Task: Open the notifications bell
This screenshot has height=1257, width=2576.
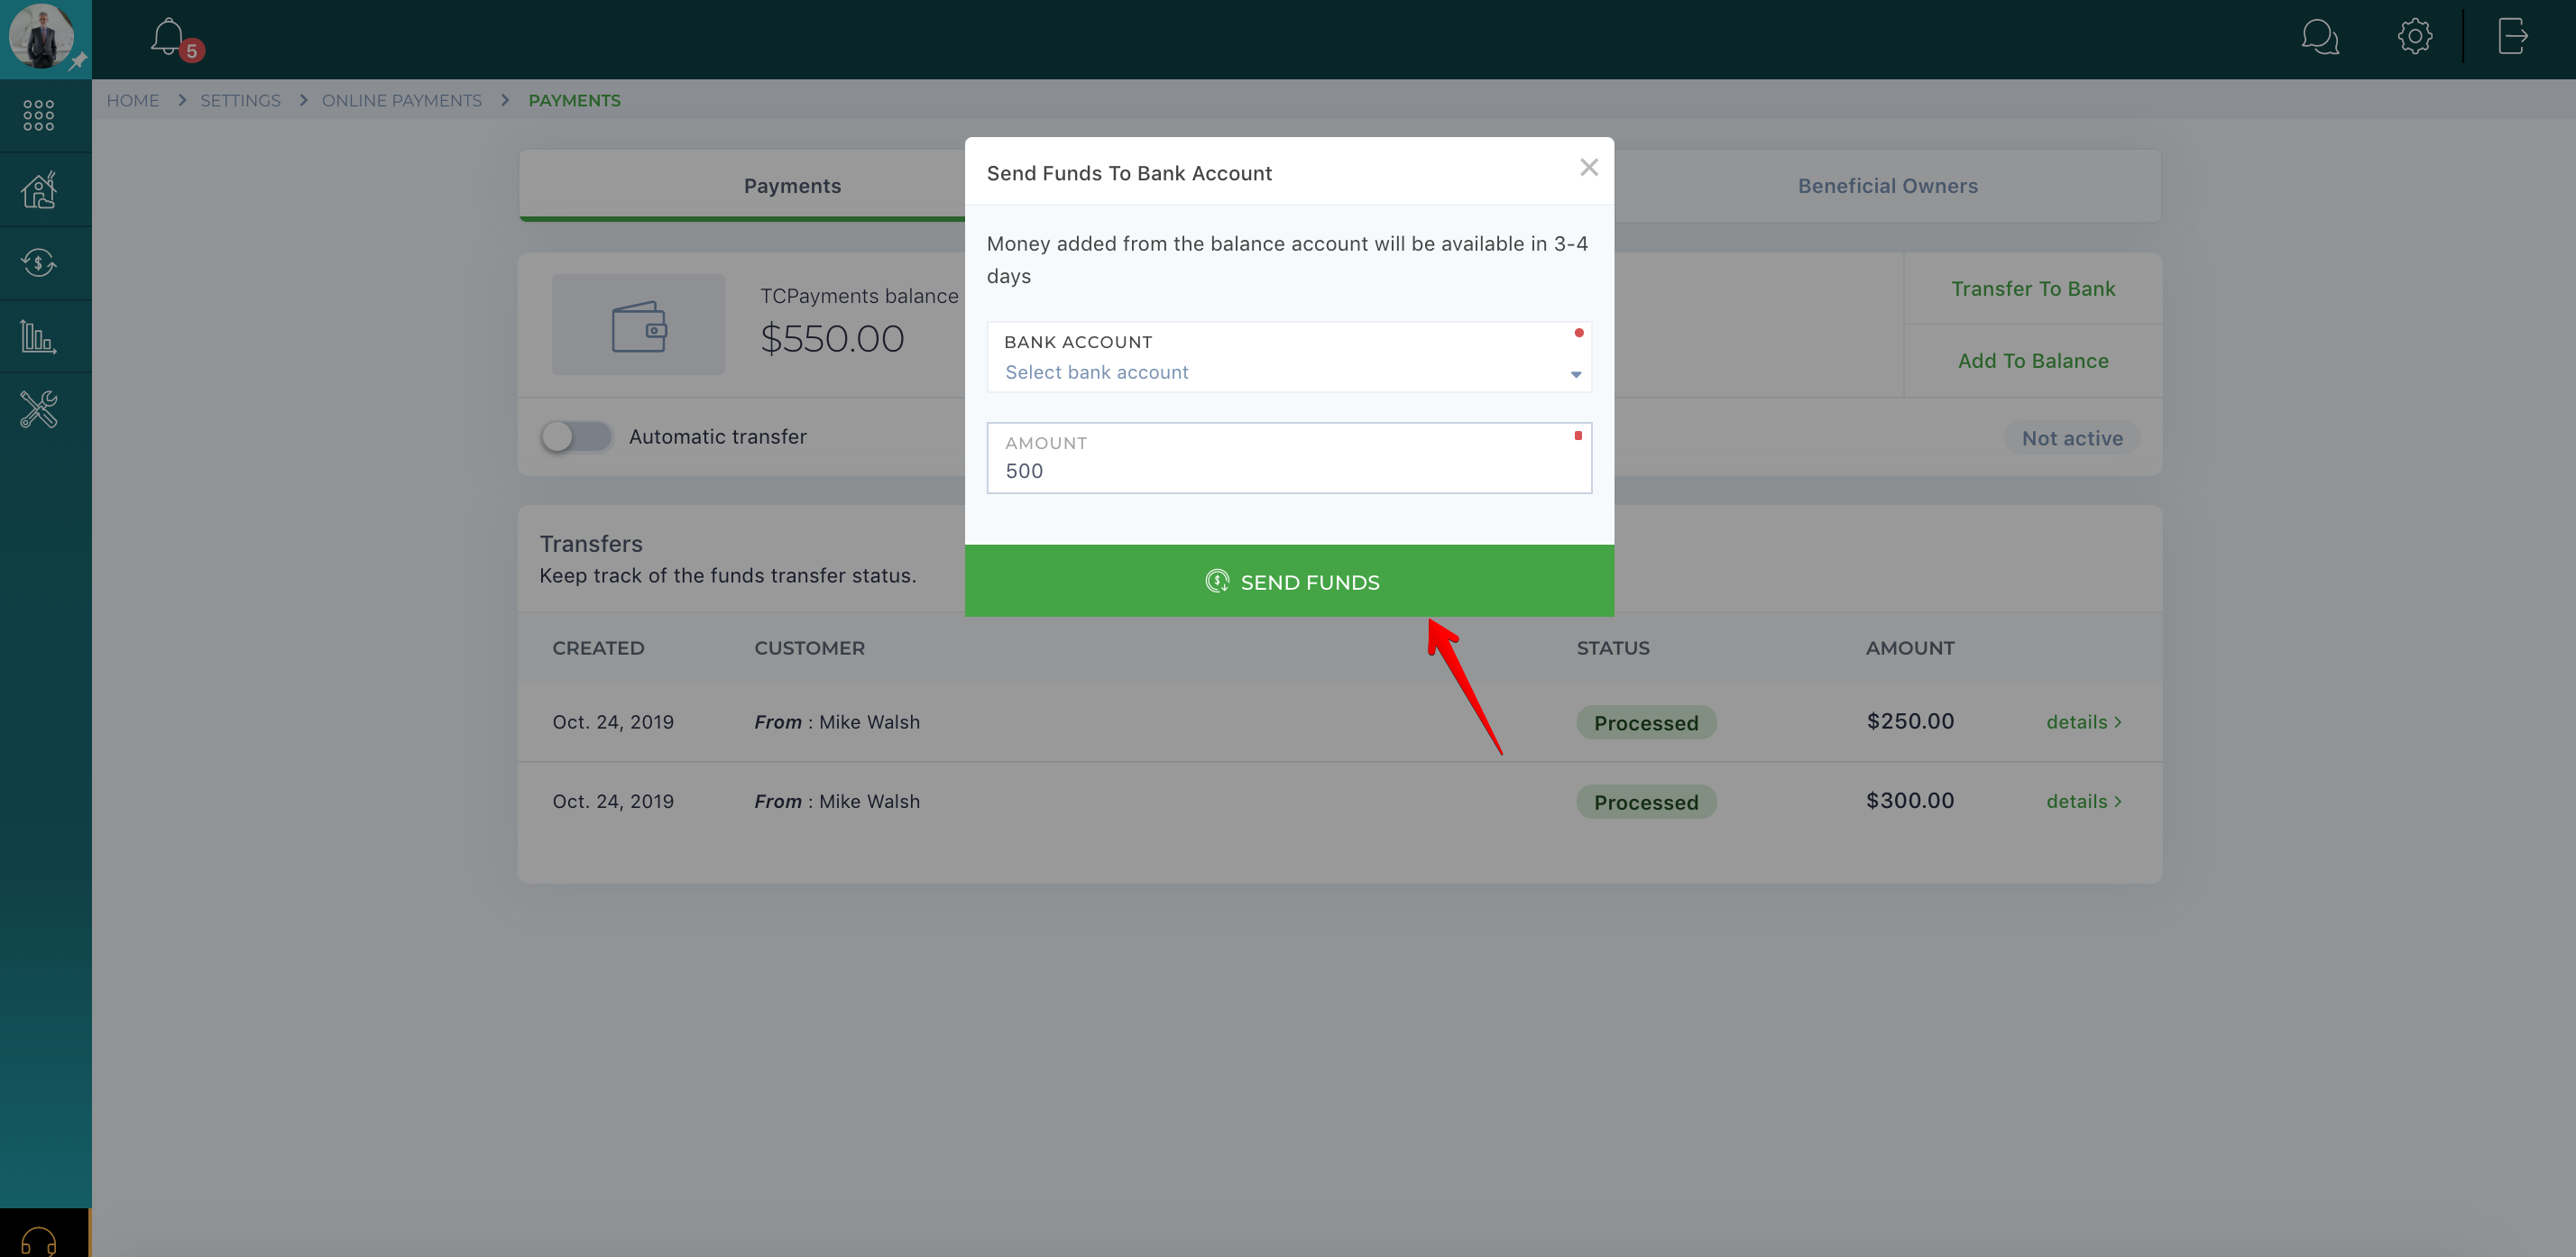Action: click(170, 38)
